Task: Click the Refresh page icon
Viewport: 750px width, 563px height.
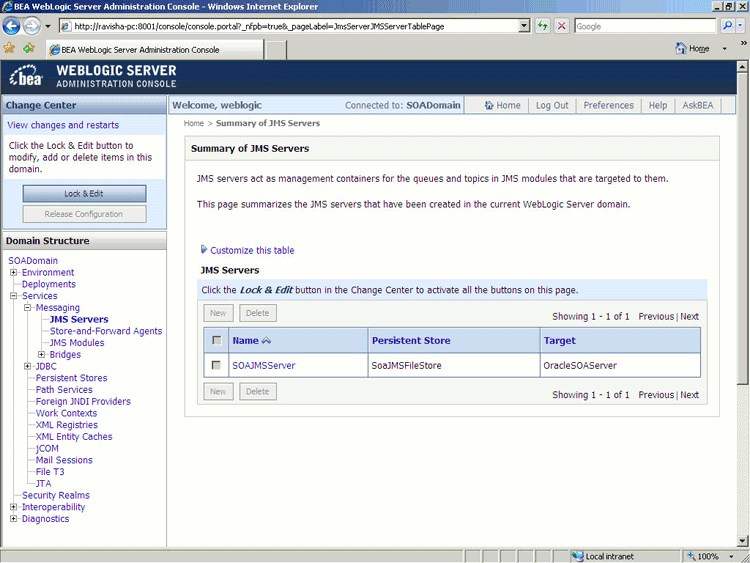Action: pos(542,26)
